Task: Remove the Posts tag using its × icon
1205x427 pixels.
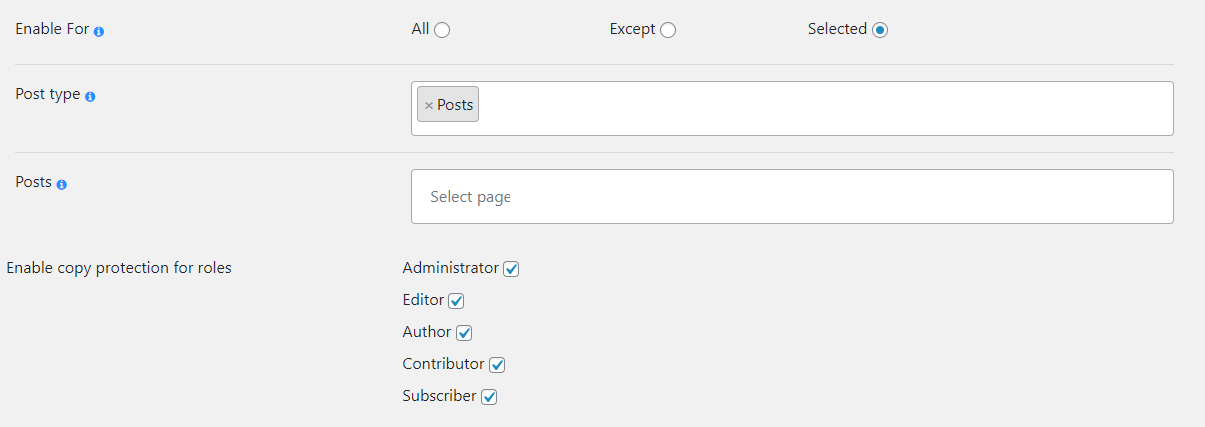Action: [x=429, y=105]
